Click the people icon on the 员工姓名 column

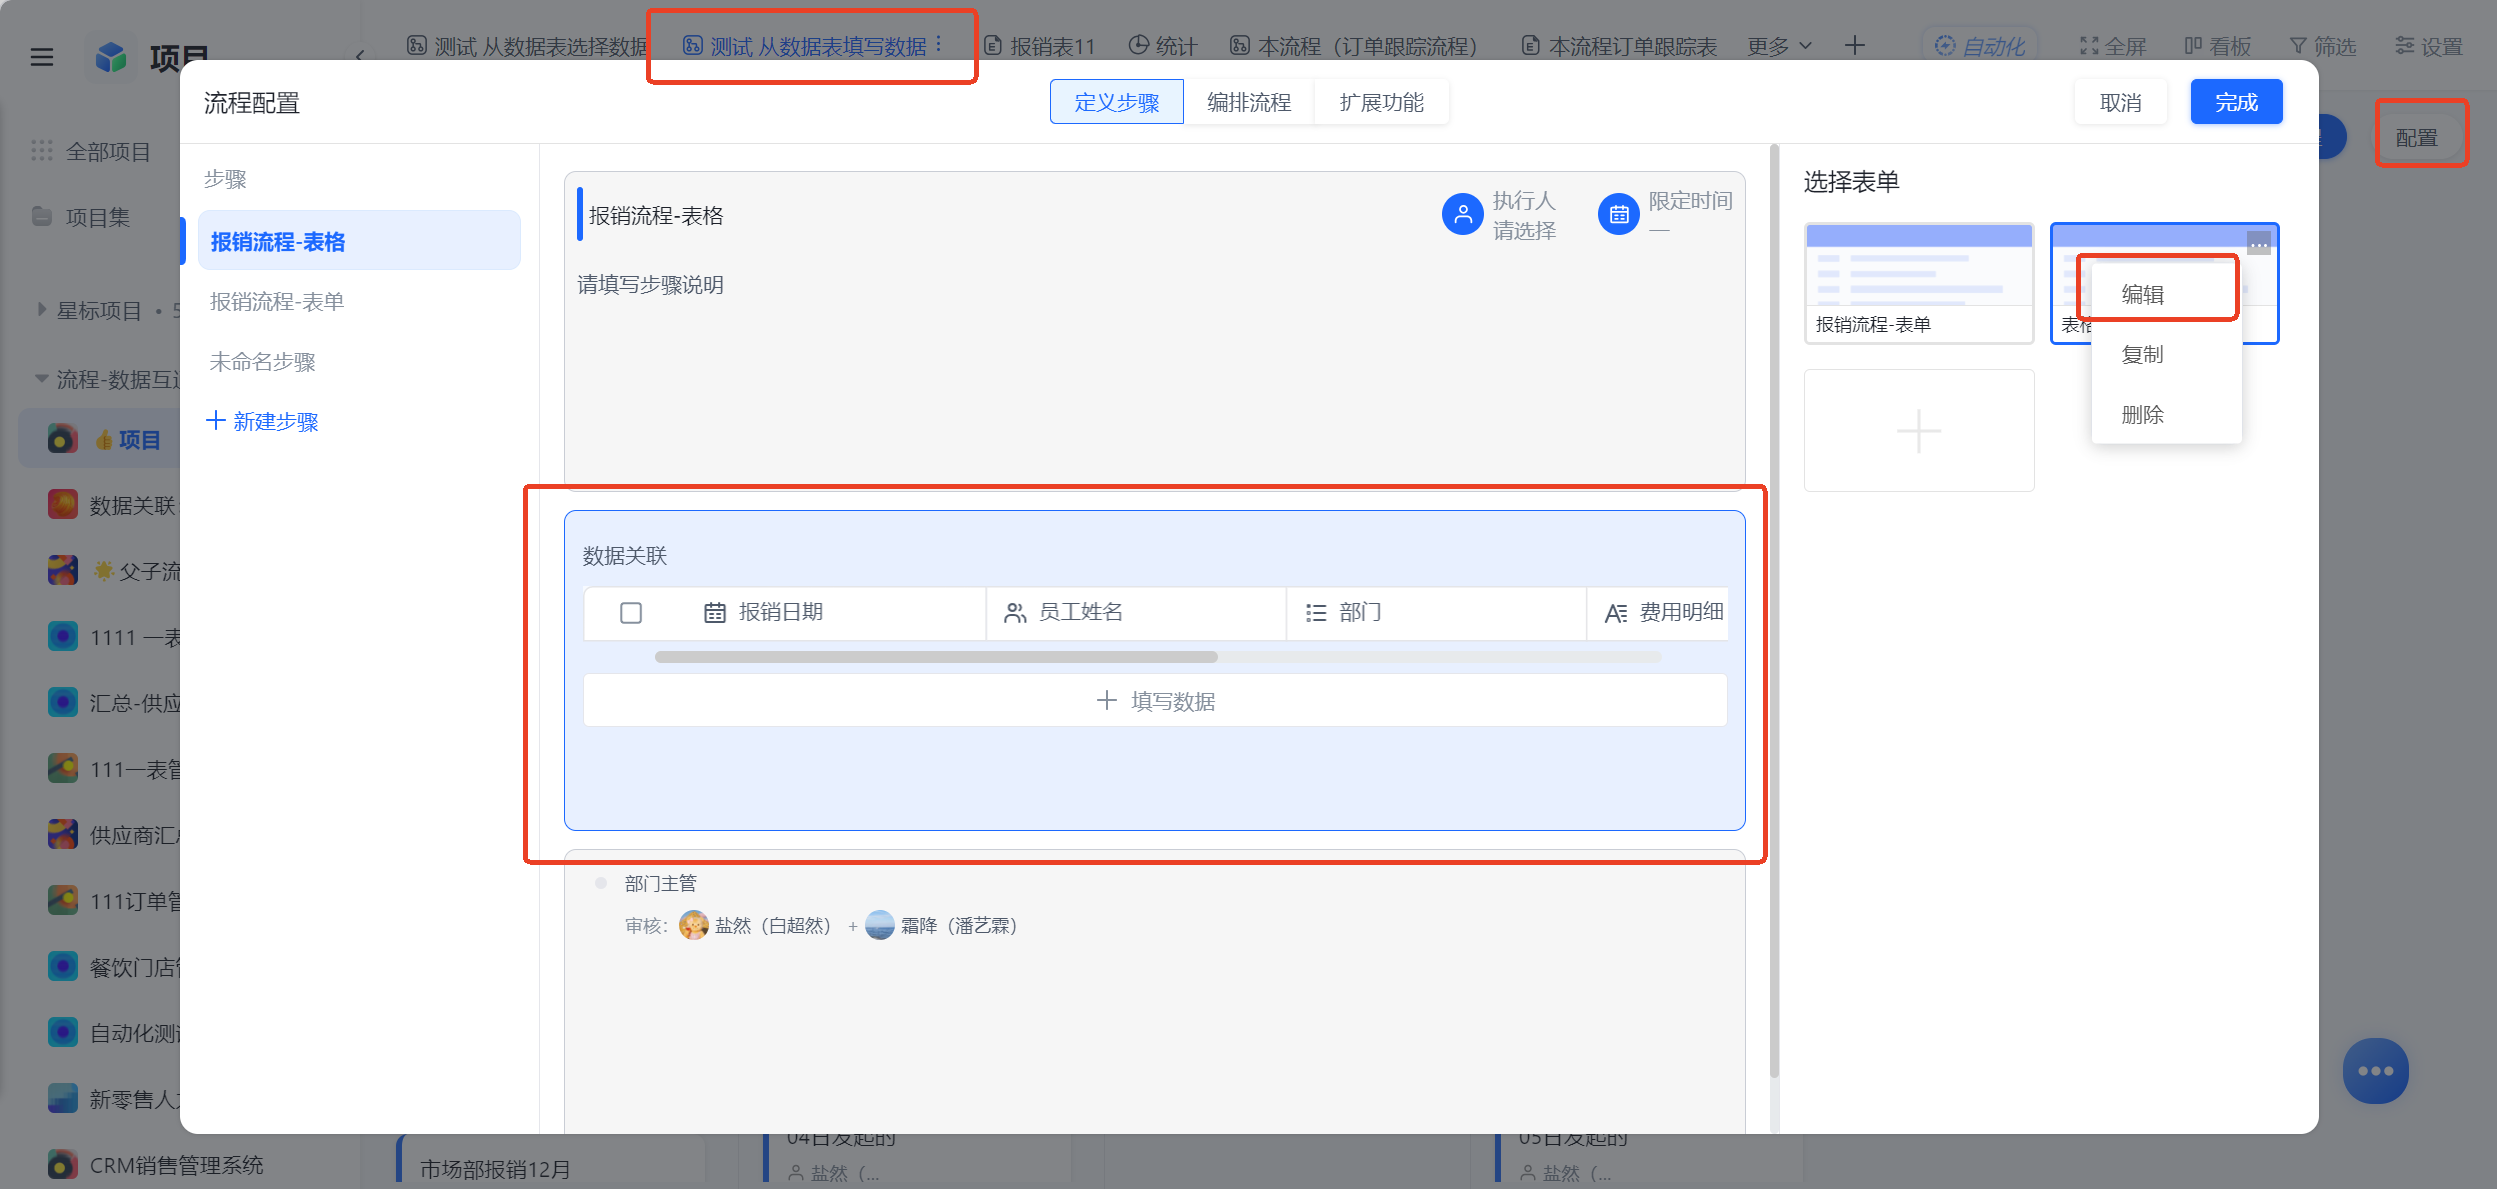click(x=1015, y=613)
